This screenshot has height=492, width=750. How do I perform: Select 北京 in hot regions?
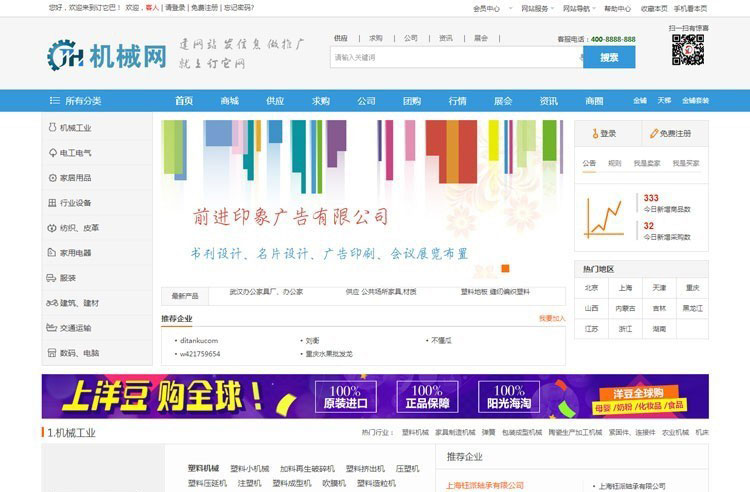pyautogui.click(x=591, y=287)
